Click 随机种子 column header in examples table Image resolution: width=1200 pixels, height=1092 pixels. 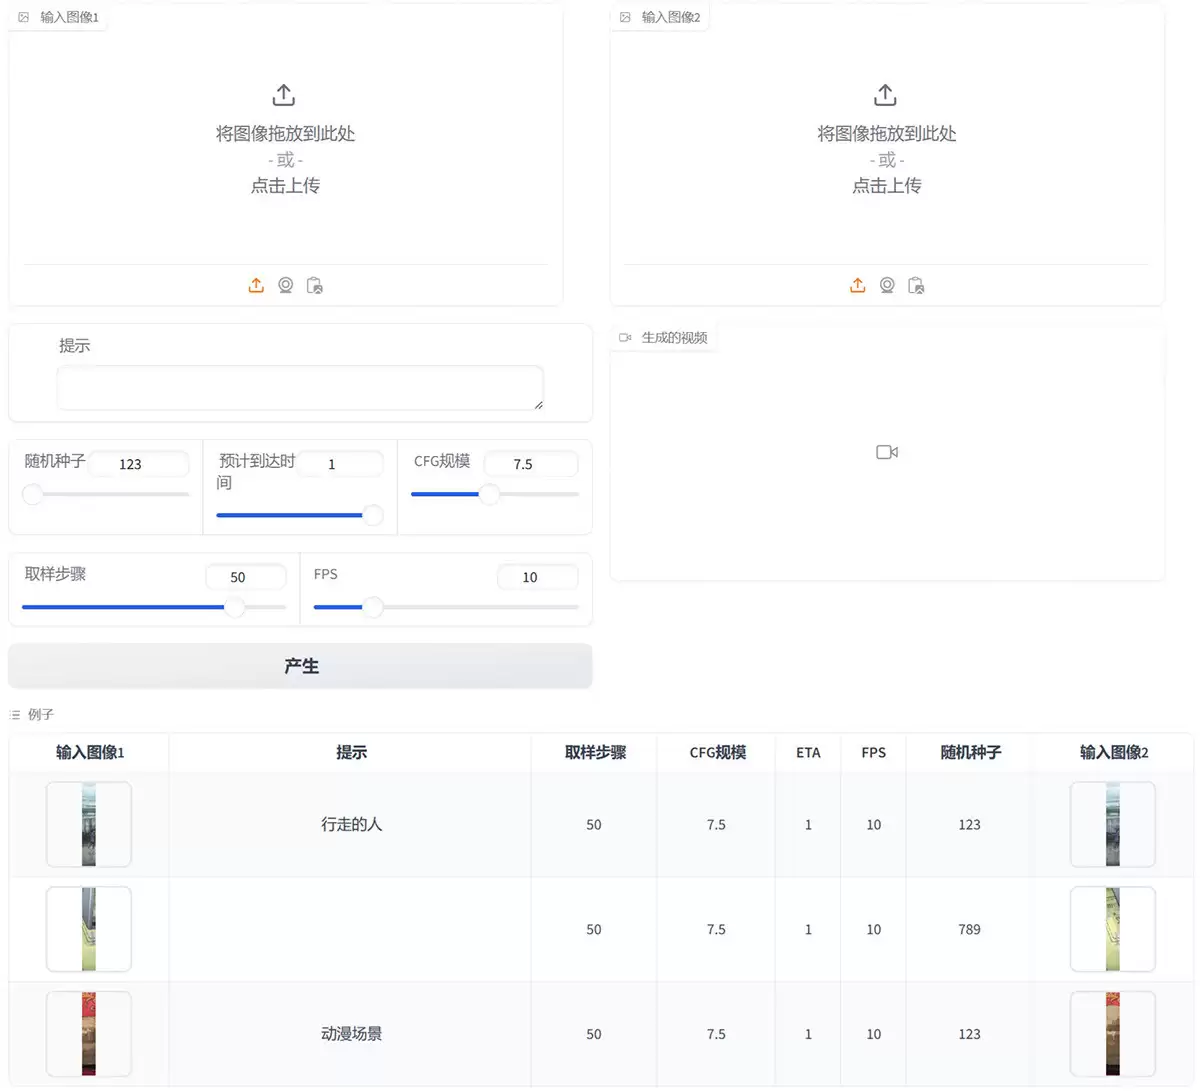[970, 753]
